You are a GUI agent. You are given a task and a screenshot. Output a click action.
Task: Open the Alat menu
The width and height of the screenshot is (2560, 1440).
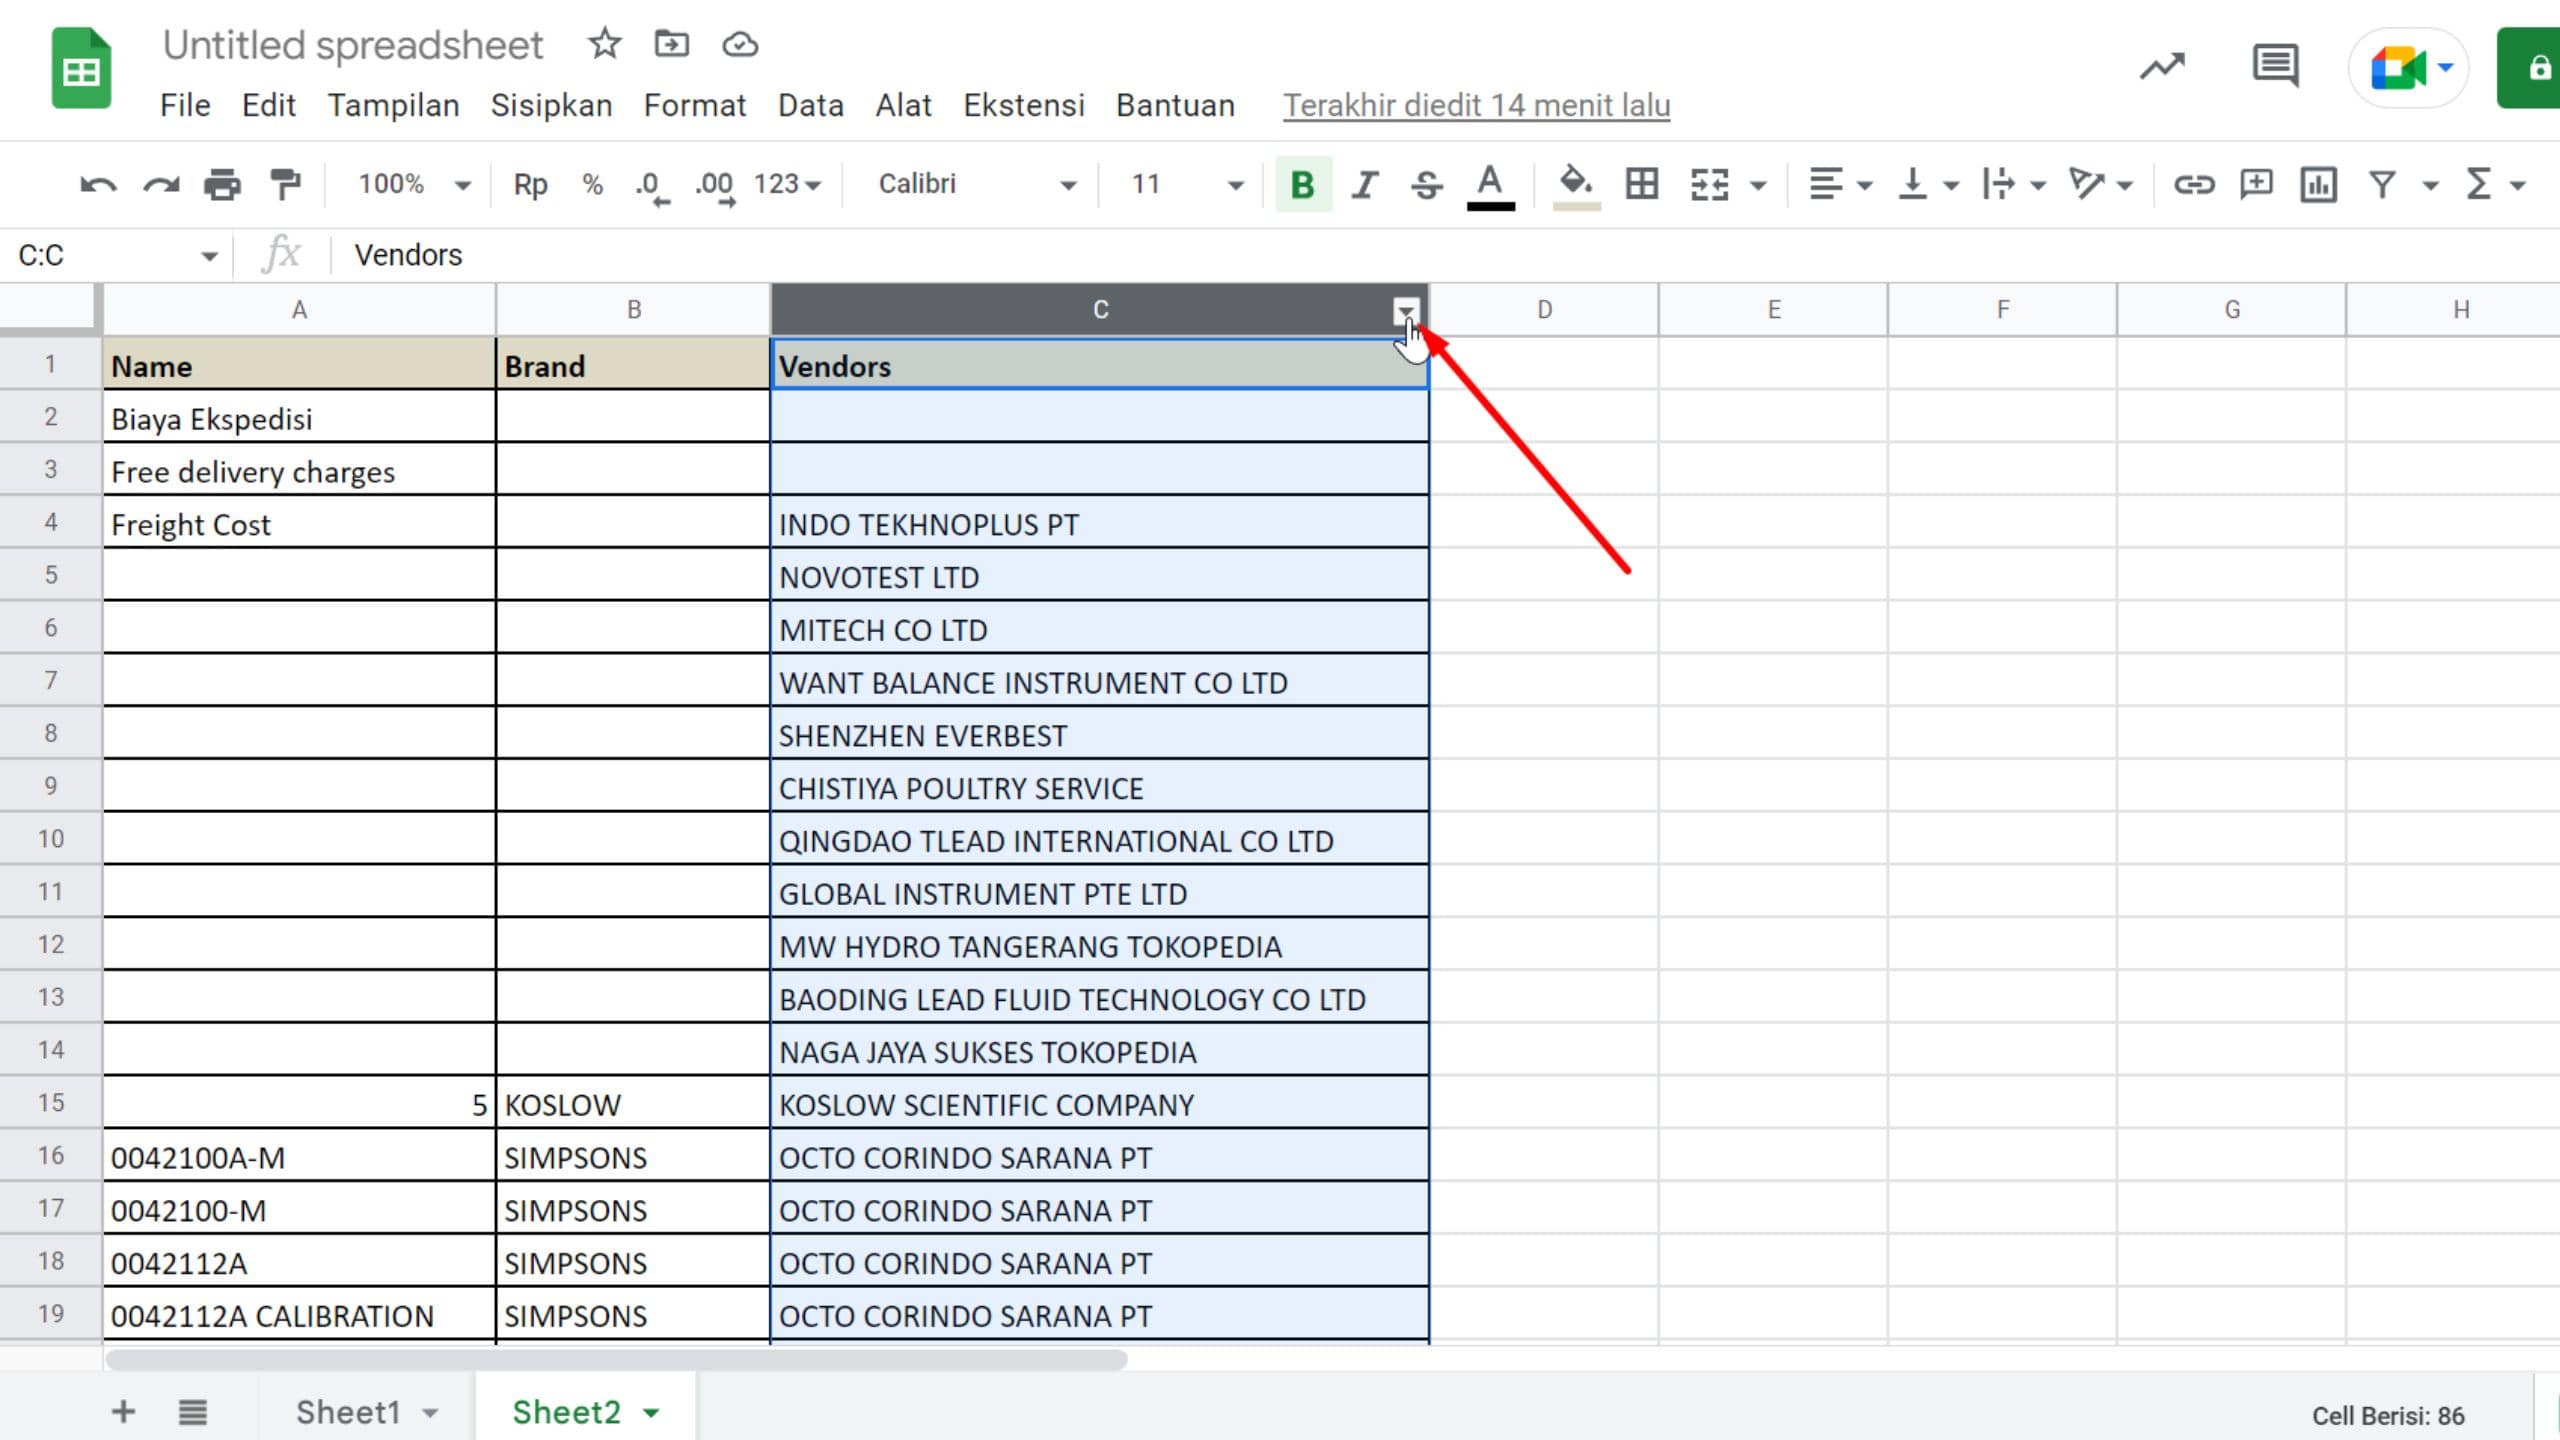click(x=903, y=105)
